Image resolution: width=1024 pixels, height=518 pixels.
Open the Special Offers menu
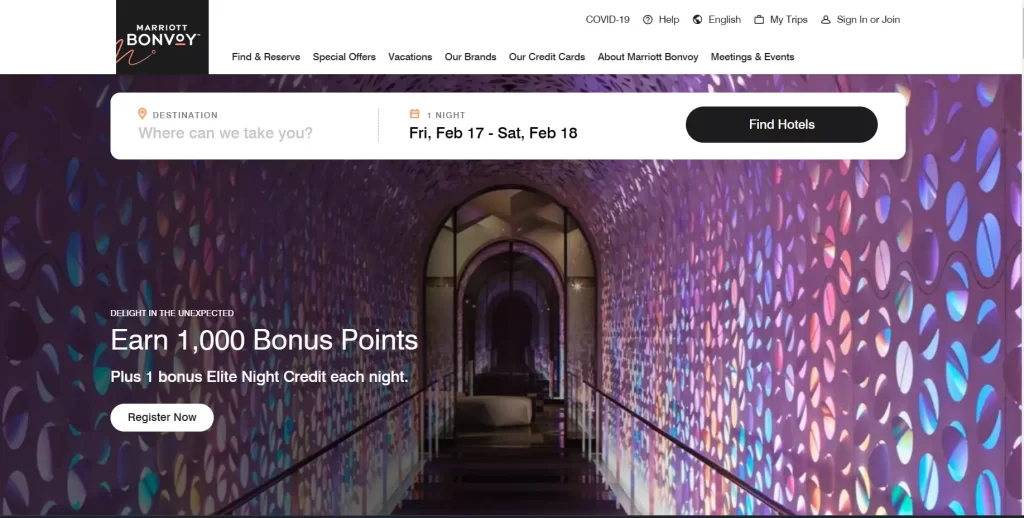click(x=344, y=57)
